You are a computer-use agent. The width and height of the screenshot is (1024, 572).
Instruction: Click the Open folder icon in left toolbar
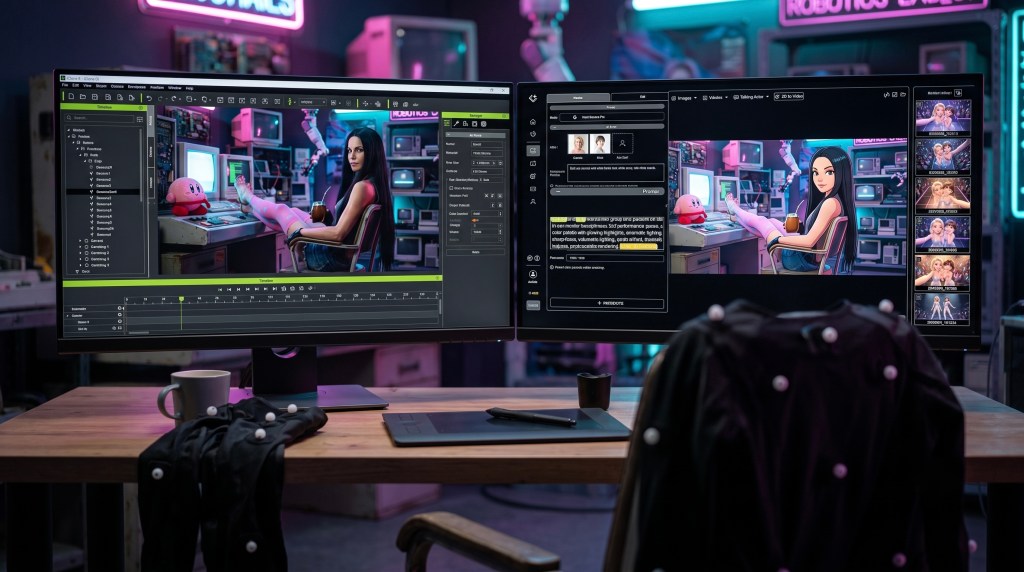83,97
